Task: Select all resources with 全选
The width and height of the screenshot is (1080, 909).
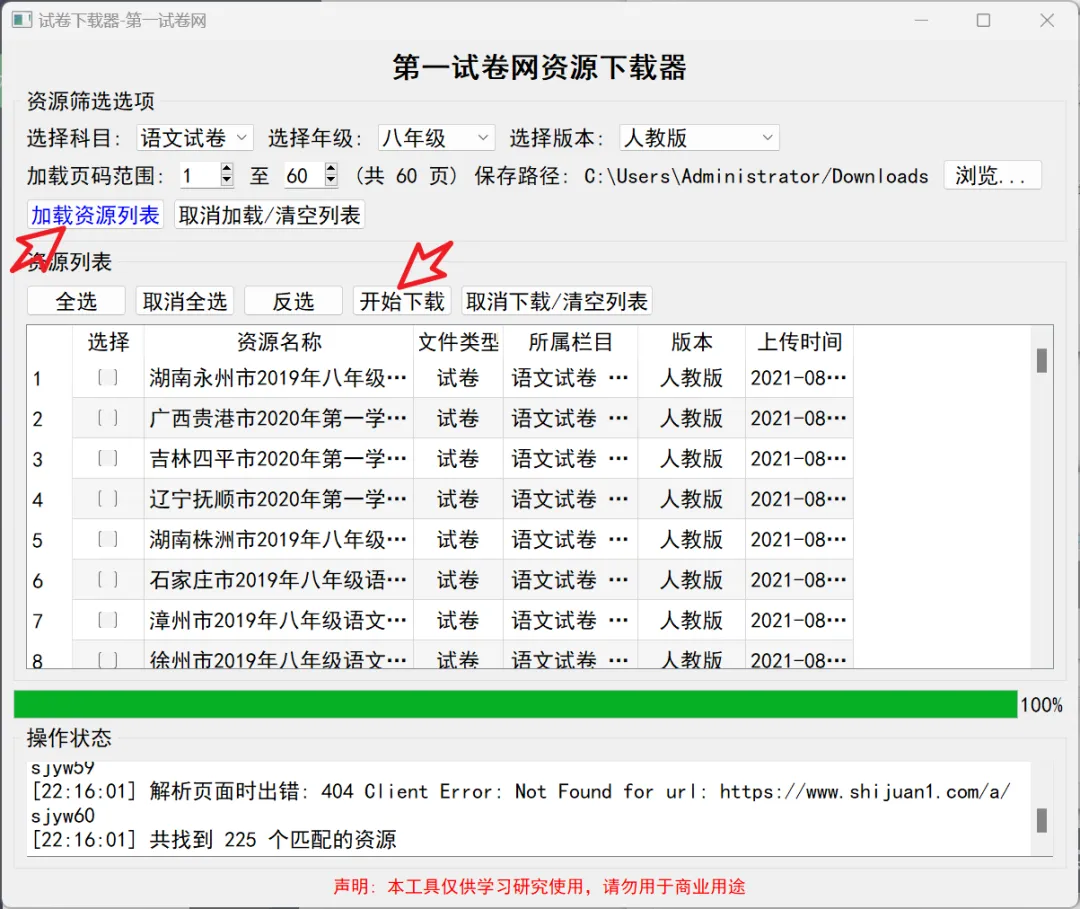Action: 75,301
